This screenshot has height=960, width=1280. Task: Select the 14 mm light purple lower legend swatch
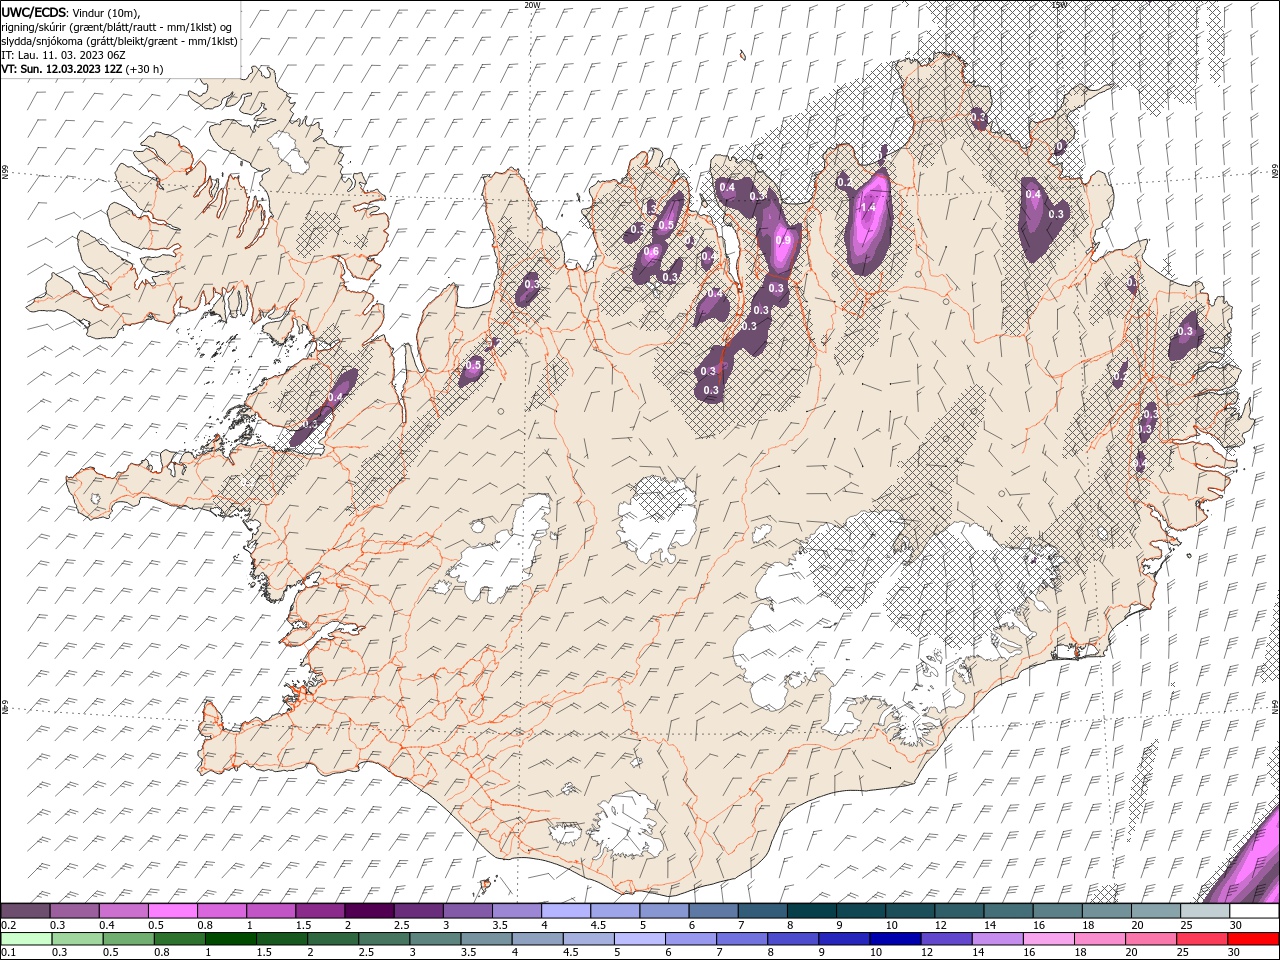click(998, 939)
